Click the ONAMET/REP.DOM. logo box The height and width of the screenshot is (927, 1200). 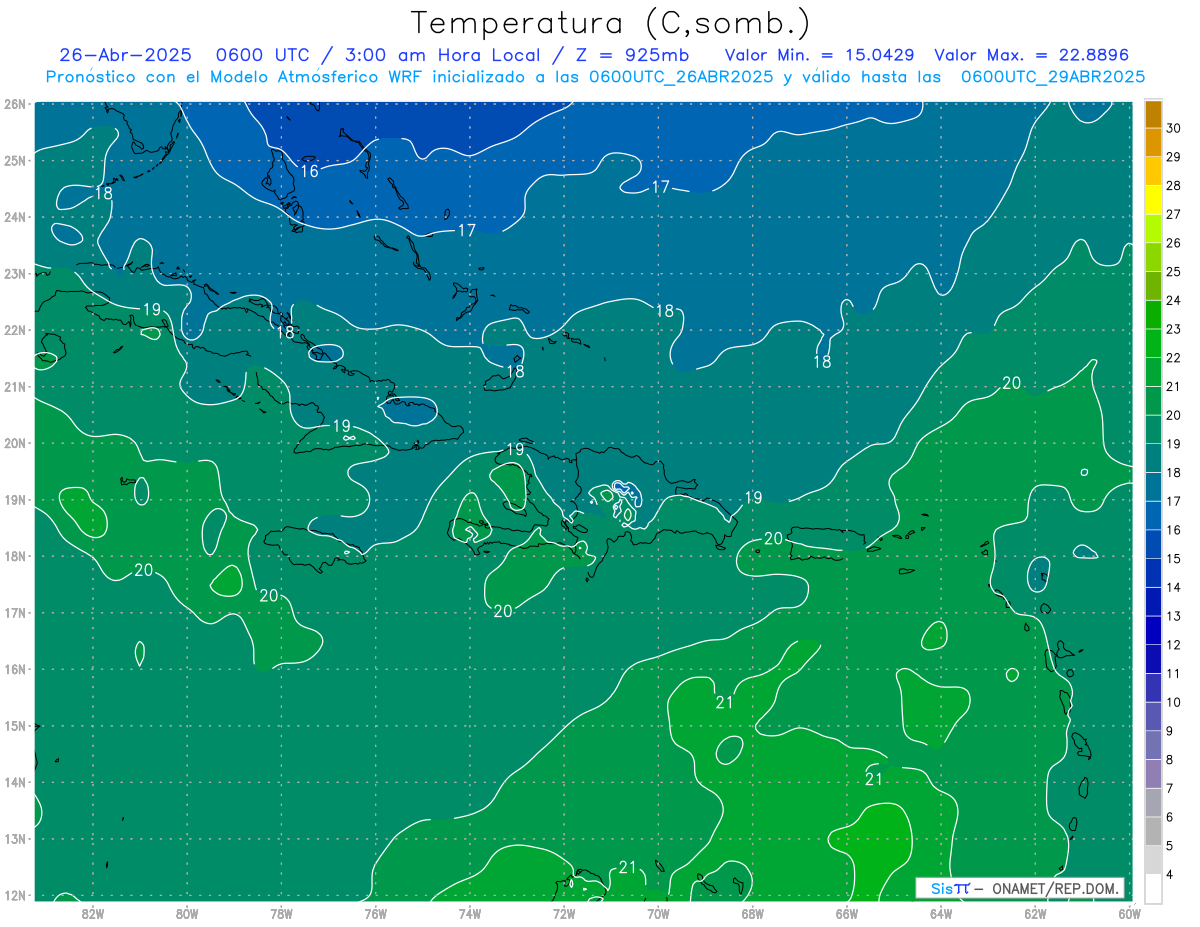[x=1021, y=888]
